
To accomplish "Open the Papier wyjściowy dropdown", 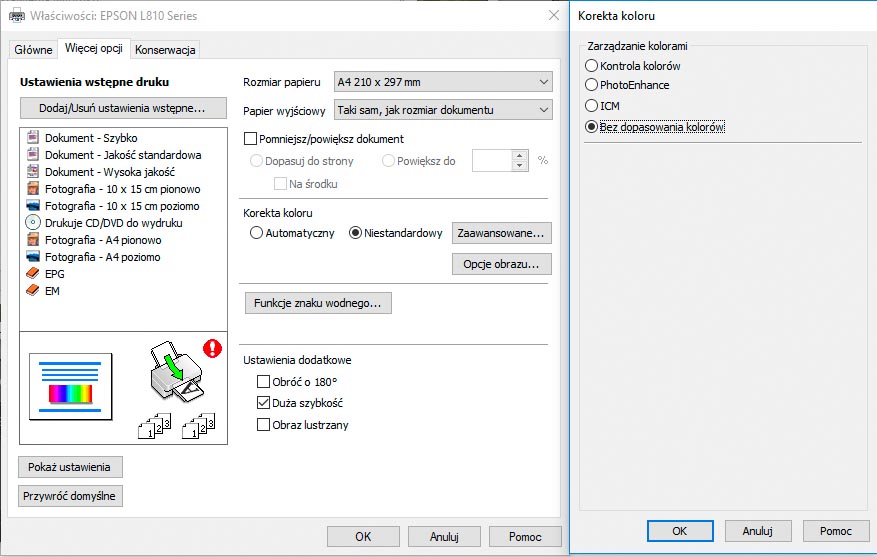I will tap(443, 110).
